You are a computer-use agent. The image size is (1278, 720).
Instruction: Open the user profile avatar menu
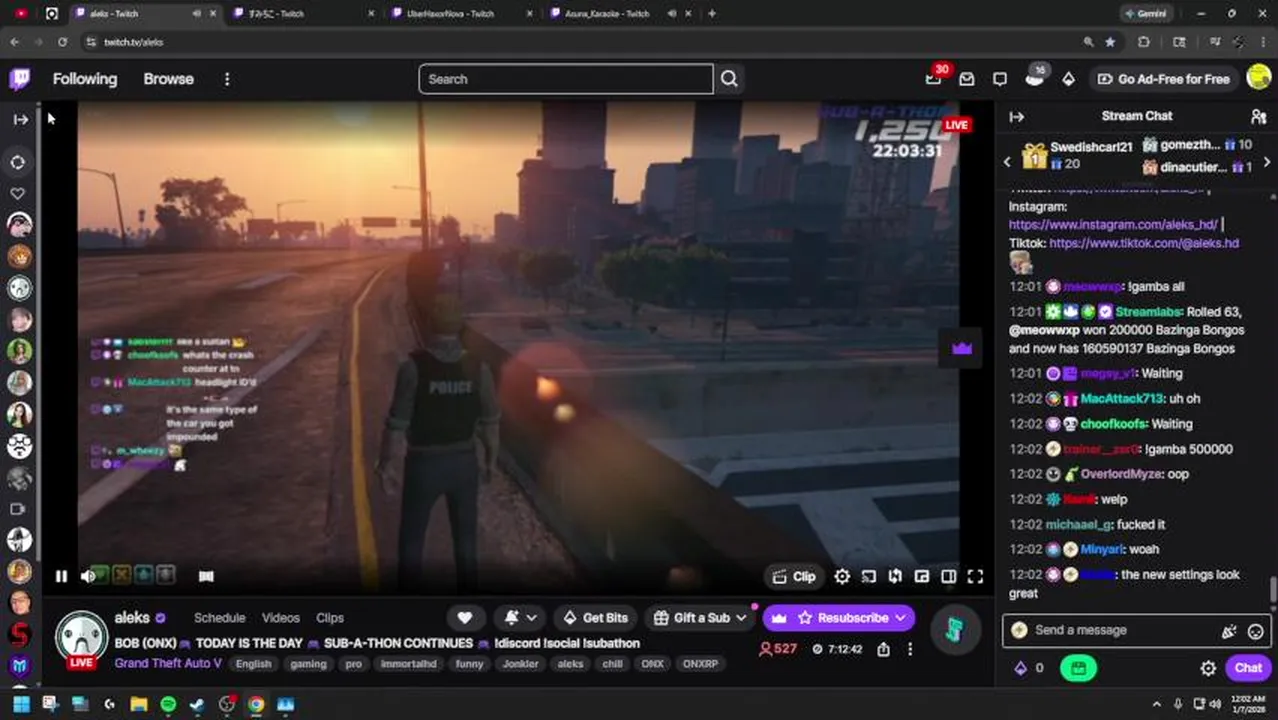[1259, 79]
